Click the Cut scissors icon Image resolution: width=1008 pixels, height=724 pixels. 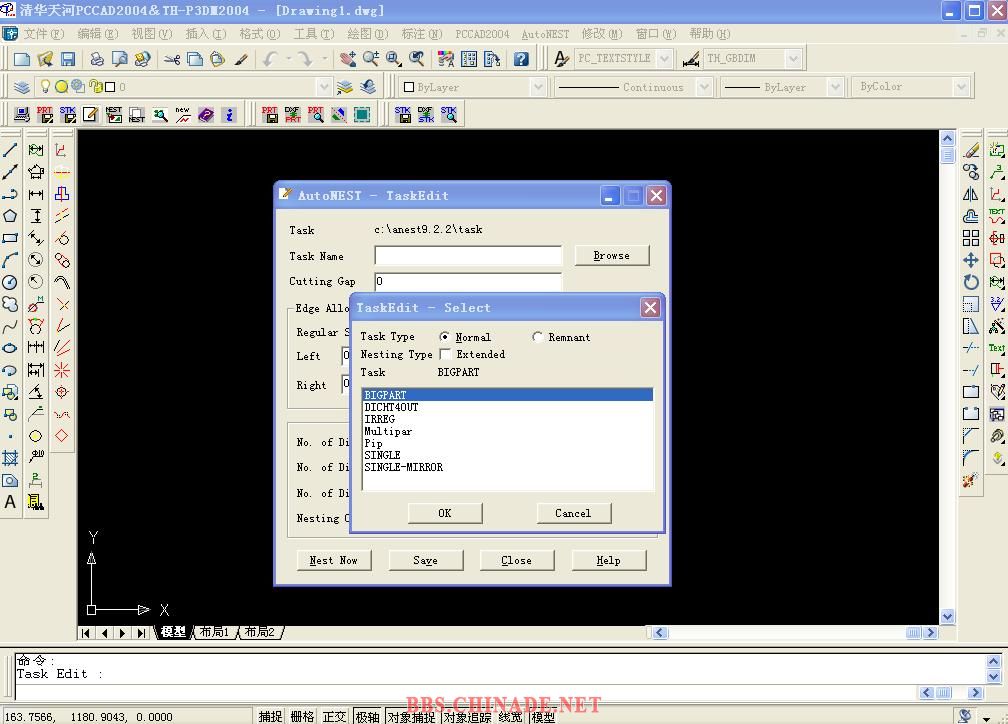pyautogui.click(x=172, y=60)
